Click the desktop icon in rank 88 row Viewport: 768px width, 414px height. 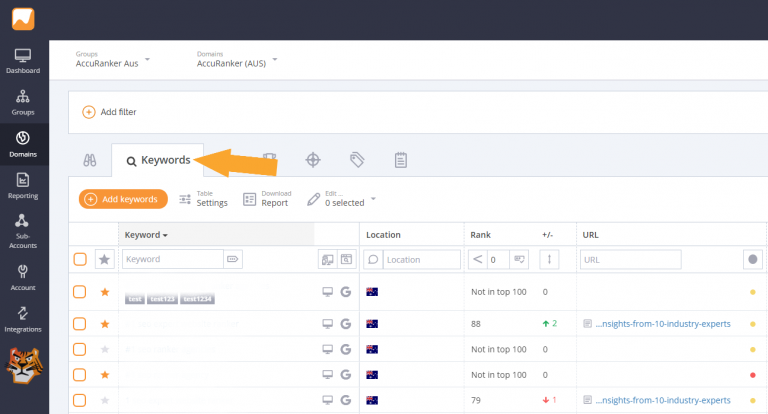tap(328, 324)
